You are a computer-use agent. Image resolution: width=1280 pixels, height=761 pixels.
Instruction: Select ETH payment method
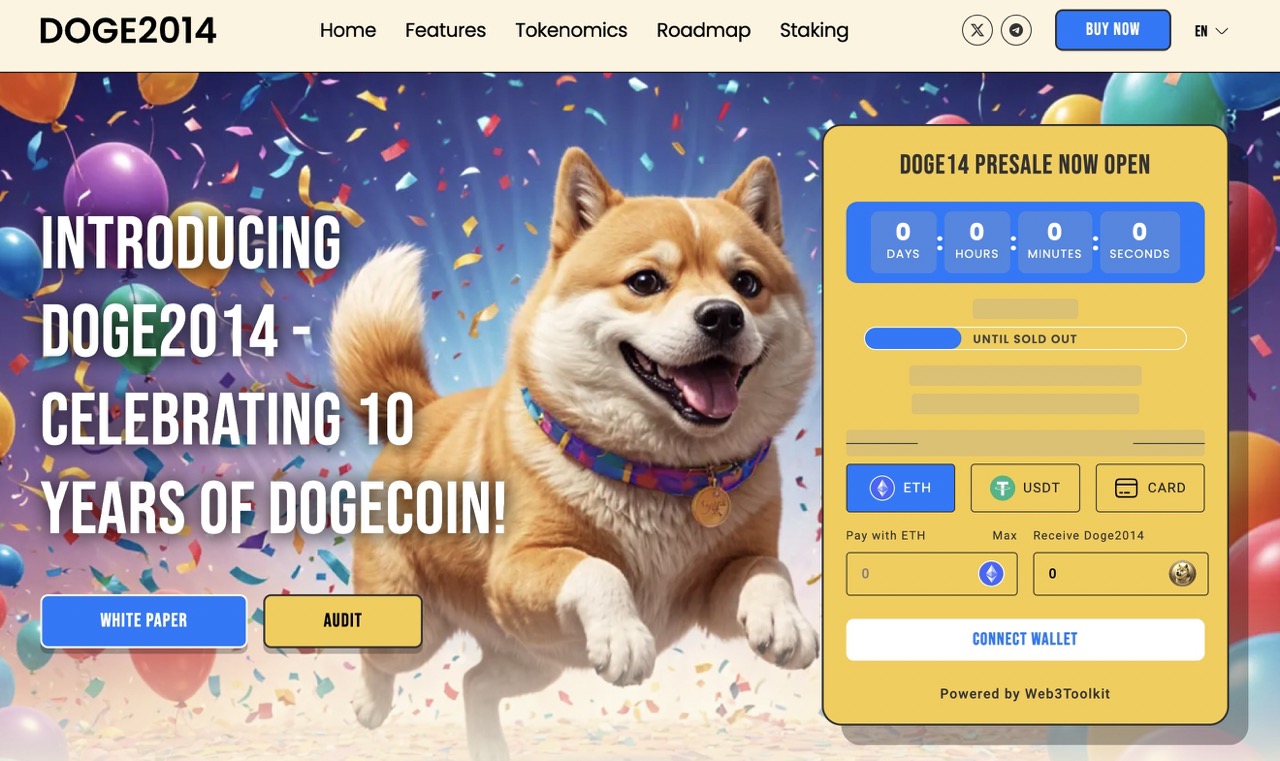pyautogui.click(x=900, y=488)
